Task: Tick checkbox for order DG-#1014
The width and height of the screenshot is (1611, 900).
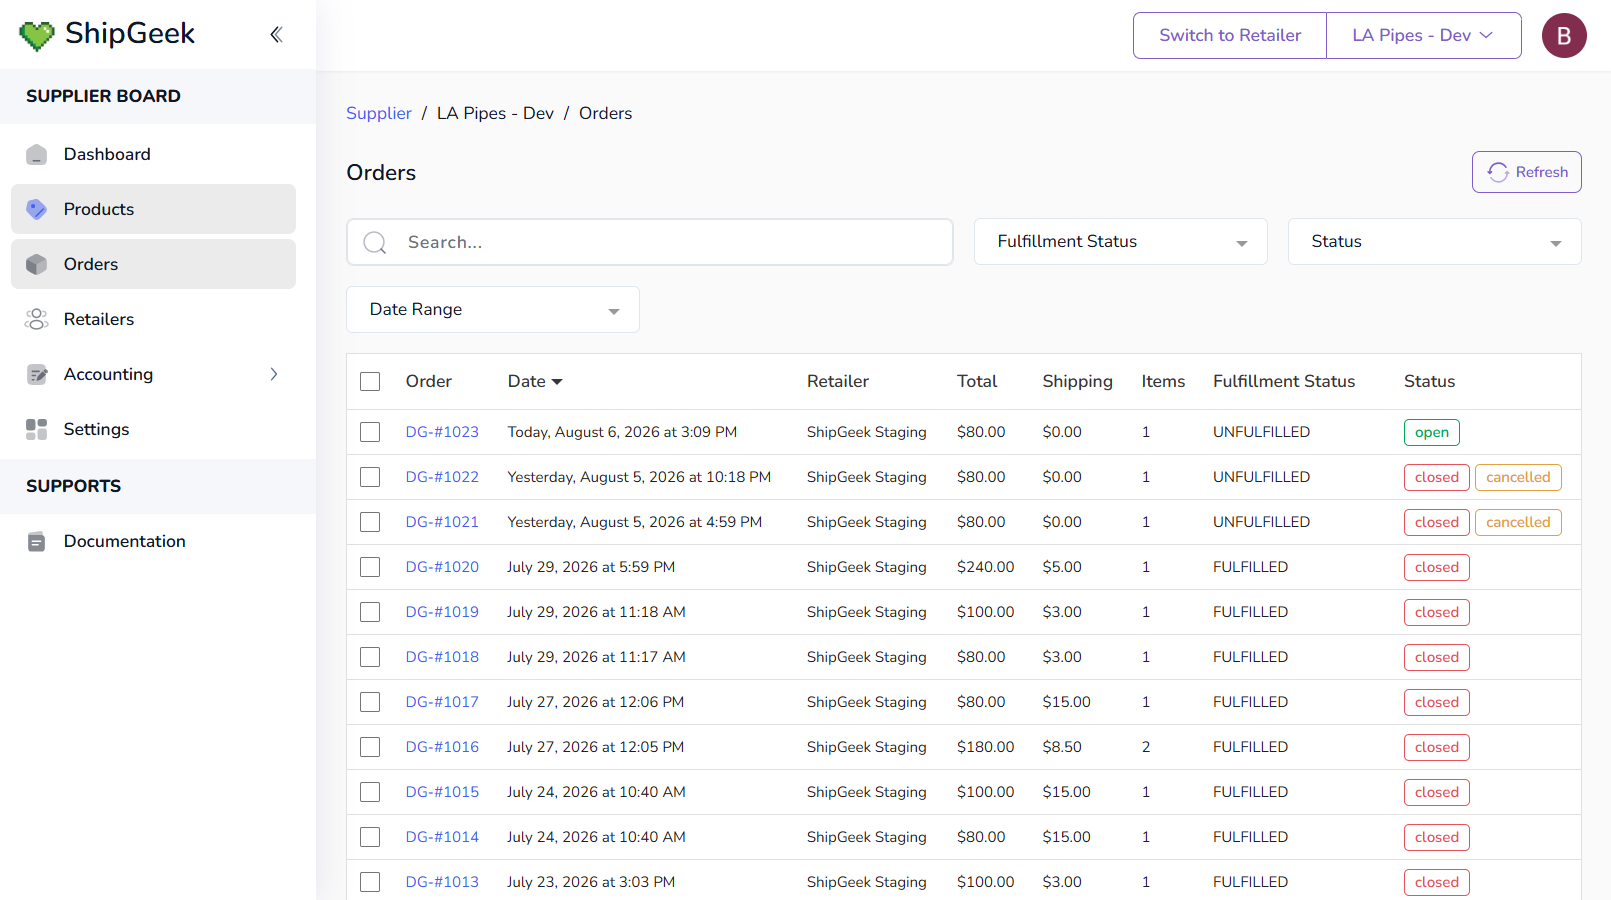Action: coord(370,837)
